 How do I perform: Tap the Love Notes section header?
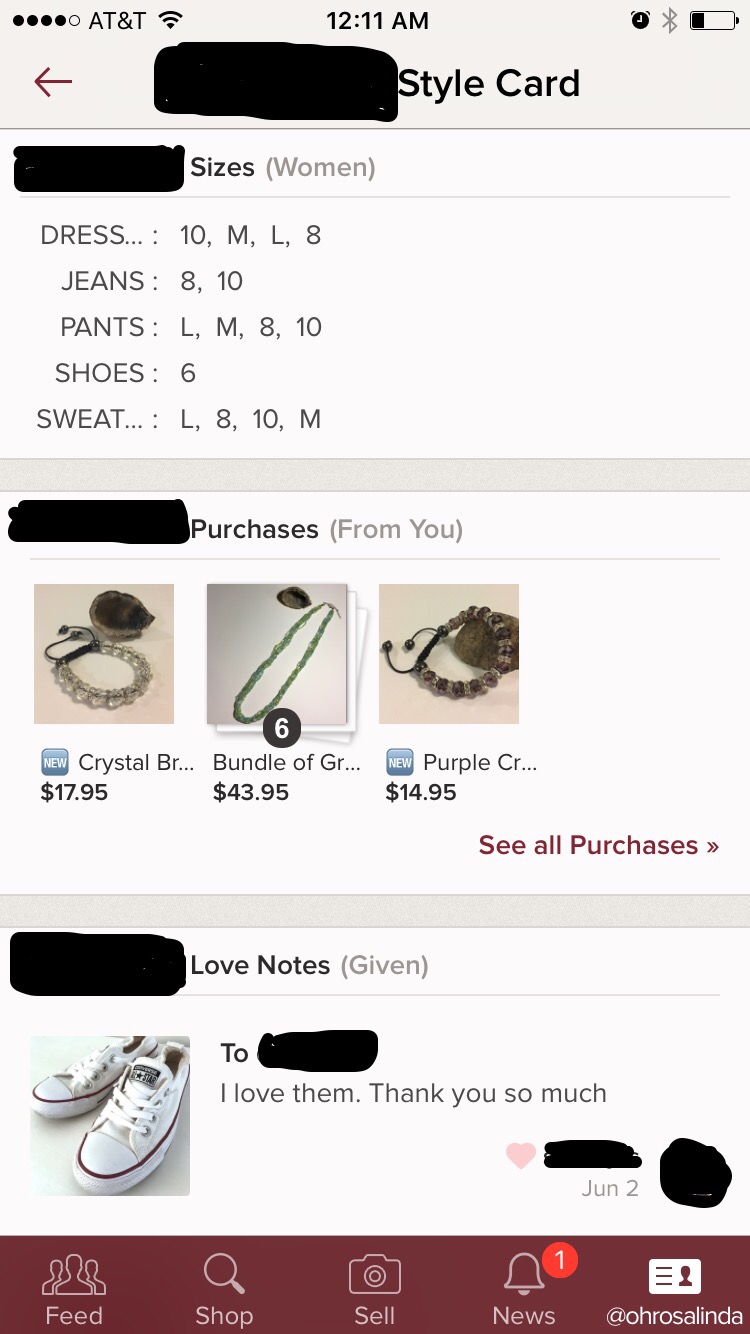[x=260, y=965]
